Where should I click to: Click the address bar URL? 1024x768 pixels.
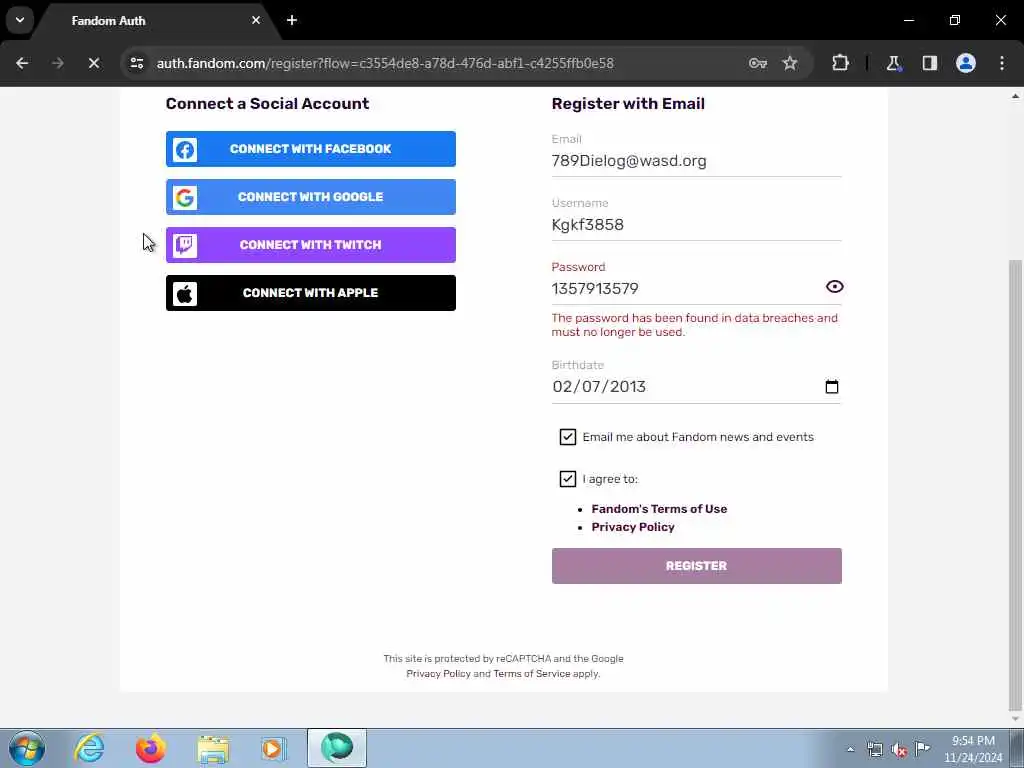click(385, 63)
